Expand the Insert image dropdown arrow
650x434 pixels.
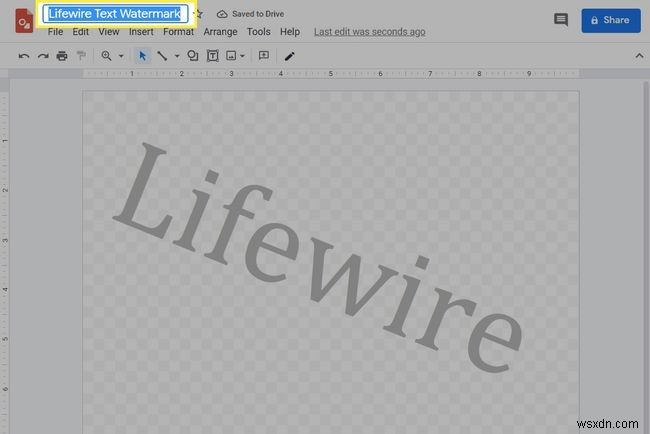243,56
